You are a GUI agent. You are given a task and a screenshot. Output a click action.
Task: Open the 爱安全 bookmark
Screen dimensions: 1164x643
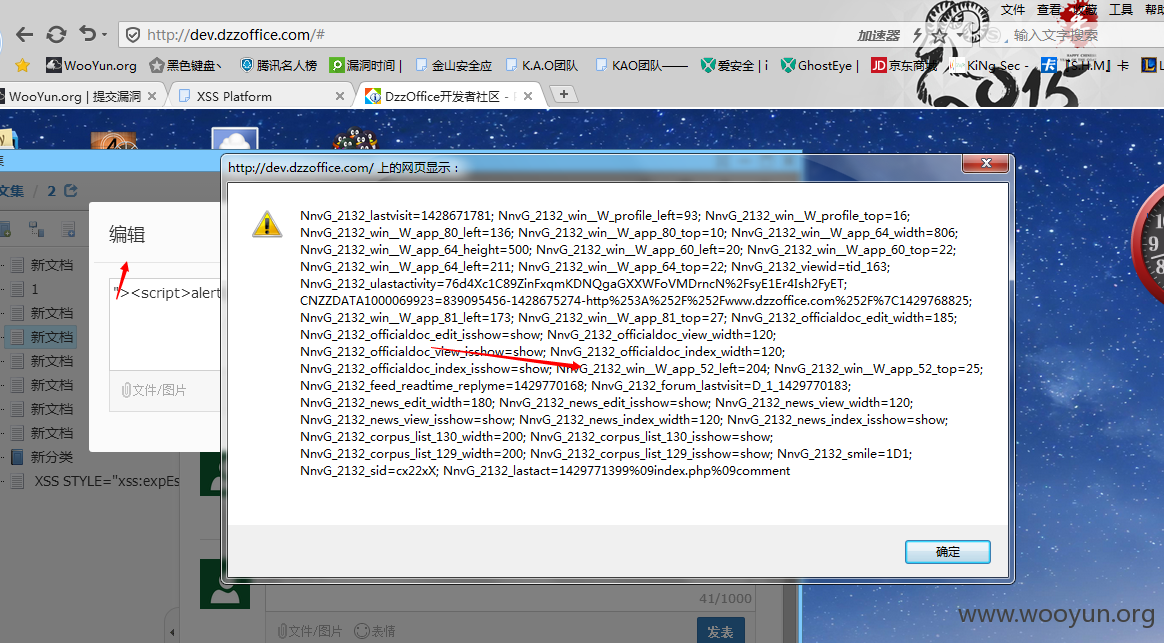coord(734,65)
